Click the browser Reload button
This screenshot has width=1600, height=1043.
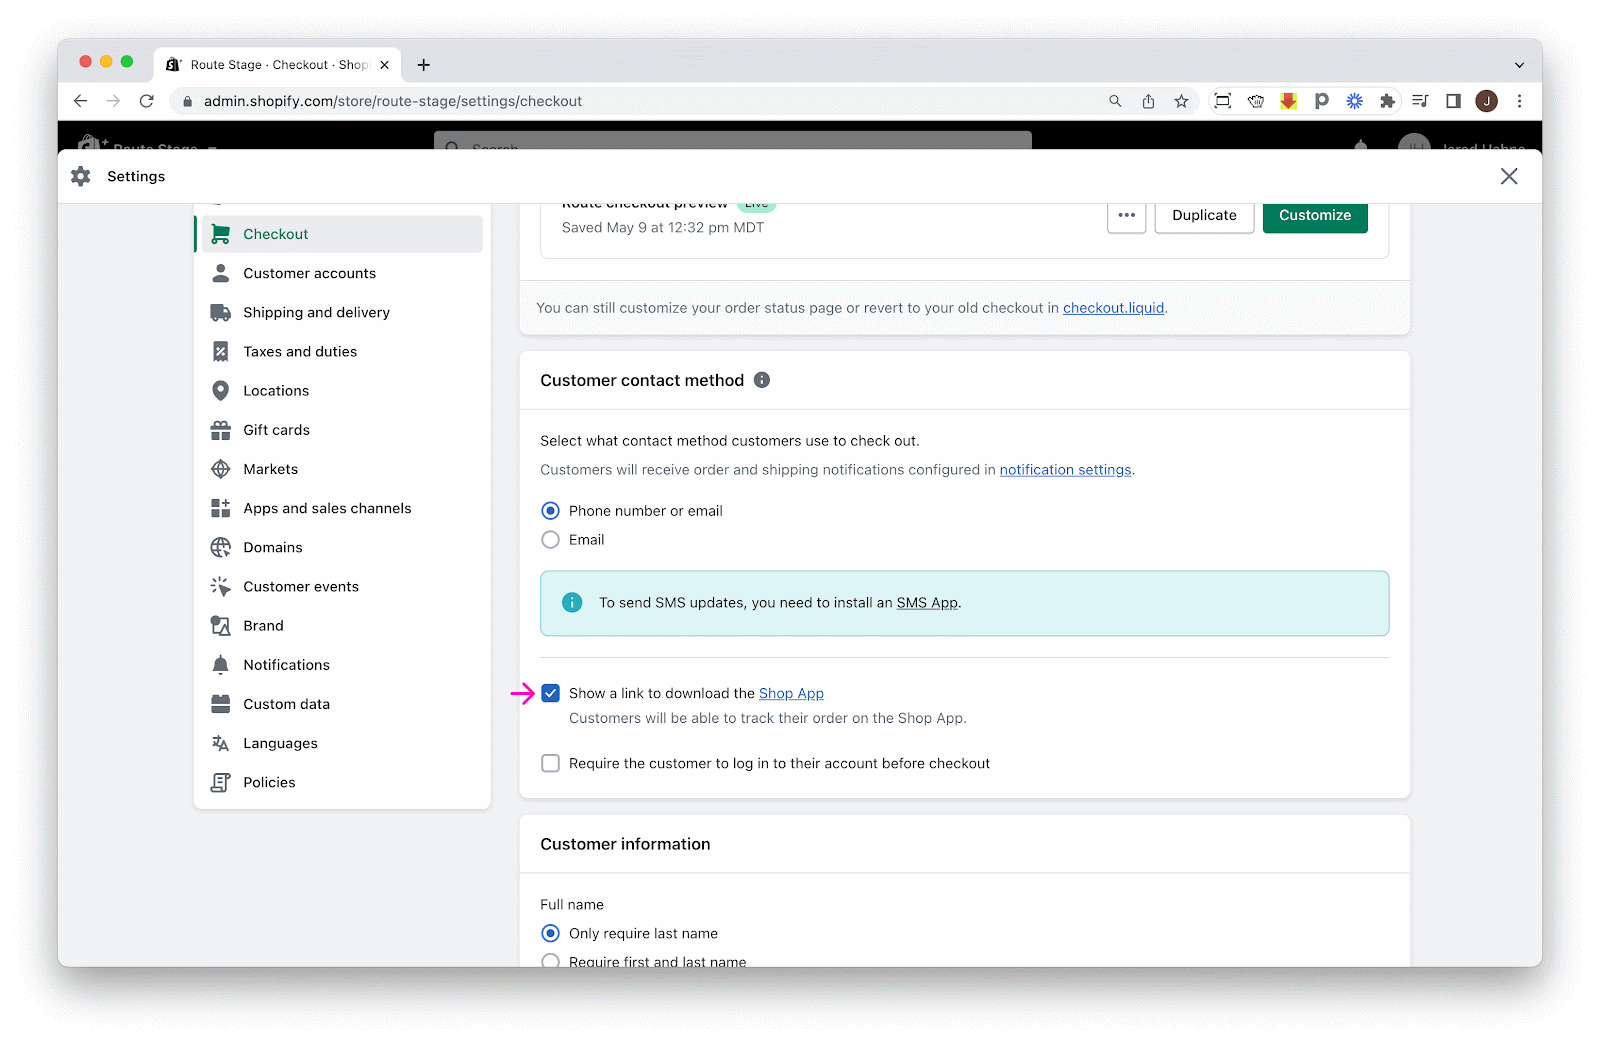[147, 101]
